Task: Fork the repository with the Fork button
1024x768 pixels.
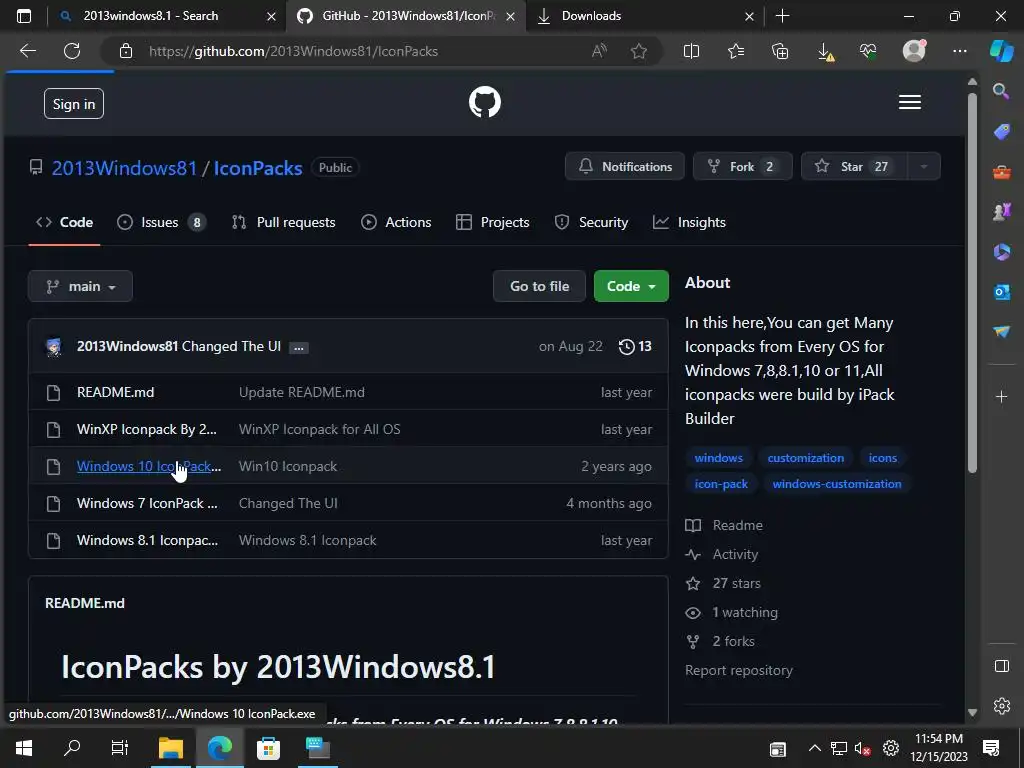Action: 743,167
